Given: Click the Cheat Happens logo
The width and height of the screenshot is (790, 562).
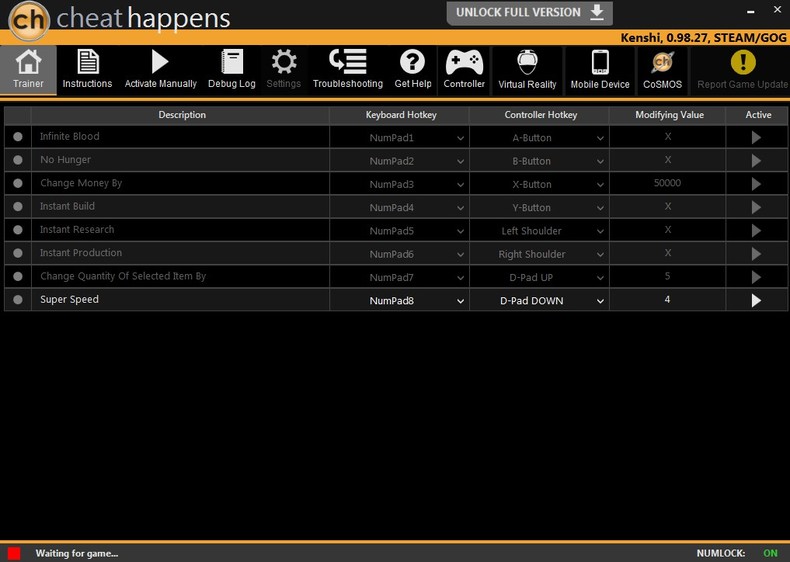Looking at the screenshot, I should pyautogui.click(x=29, y=21).
